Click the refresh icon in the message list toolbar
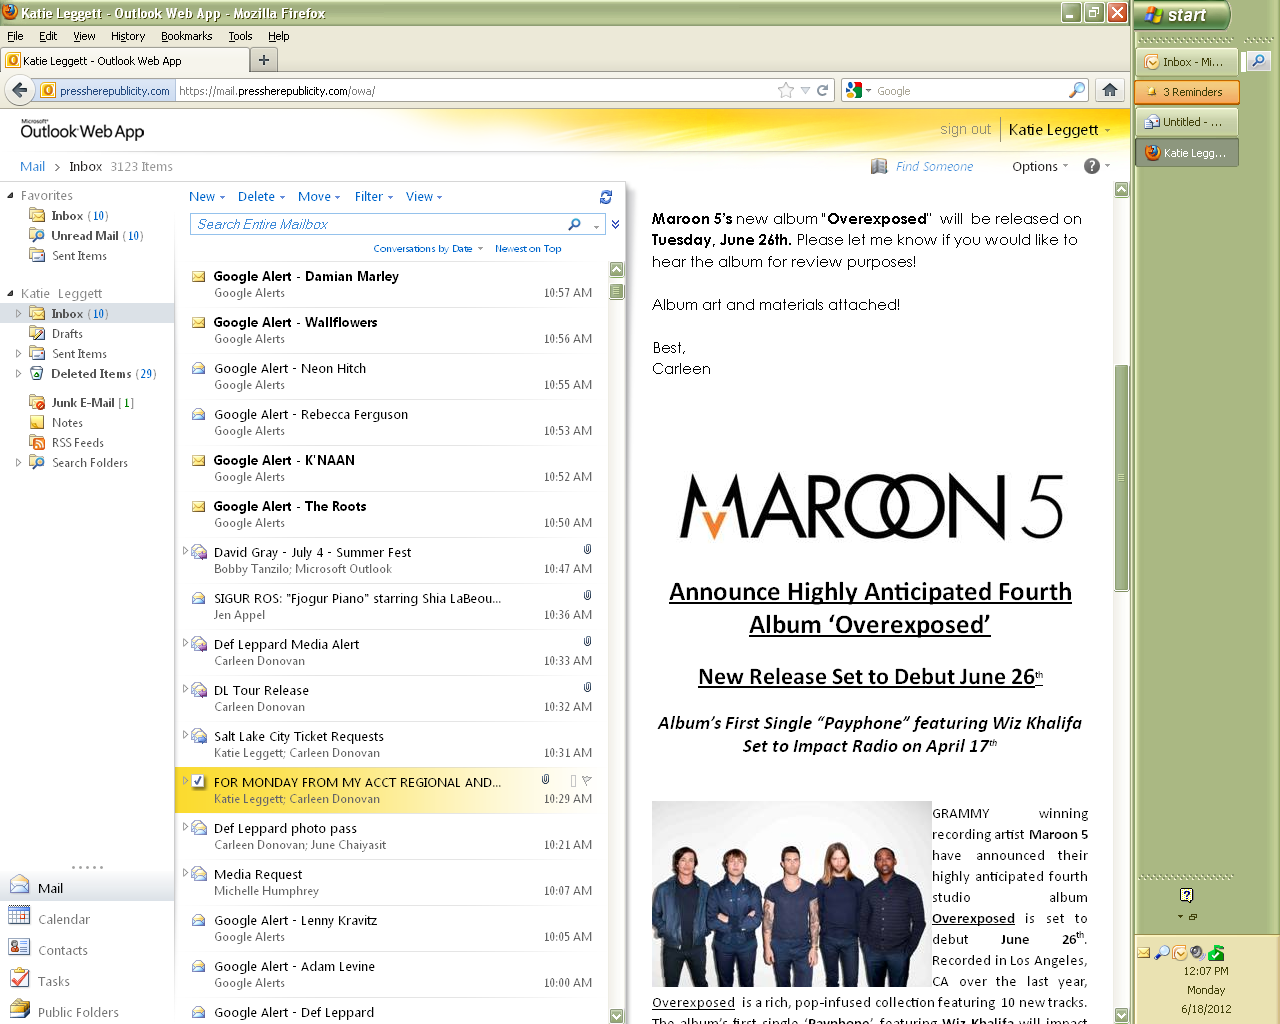The image size is (1280, 1024). [x=605, y=197]
